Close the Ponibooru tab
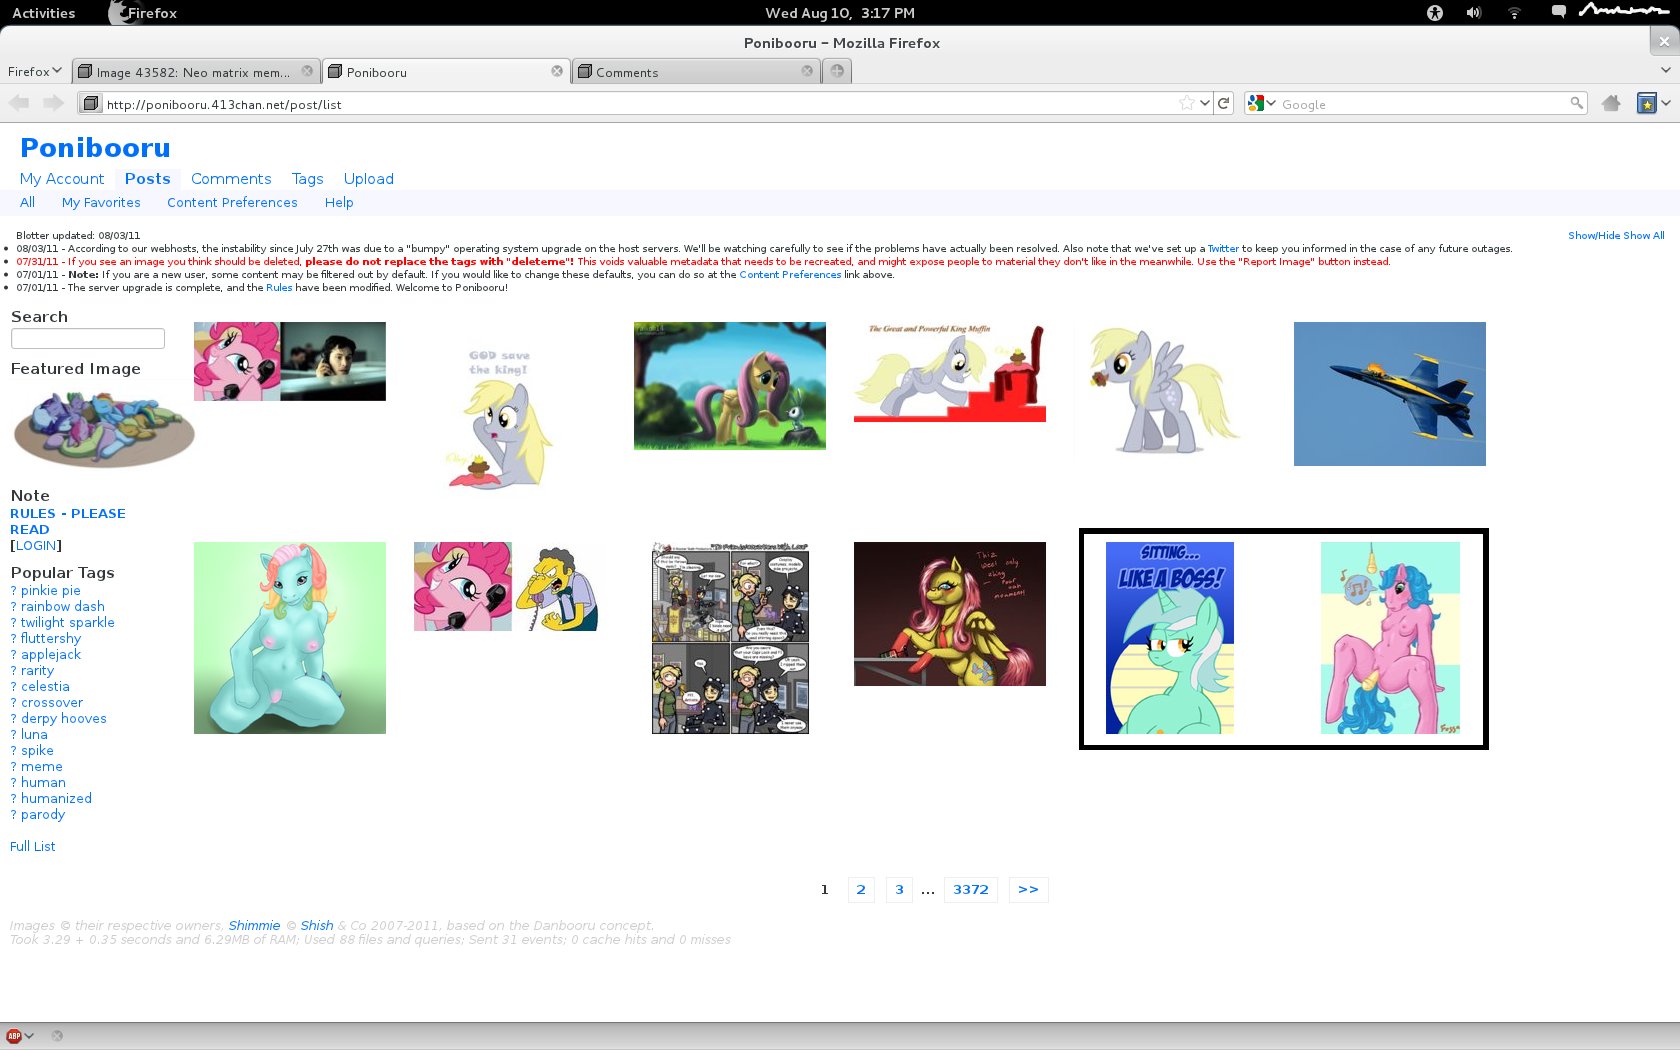Image resolution: width=1680 pixels, height=1050 pixels. [x=557, y=71]
